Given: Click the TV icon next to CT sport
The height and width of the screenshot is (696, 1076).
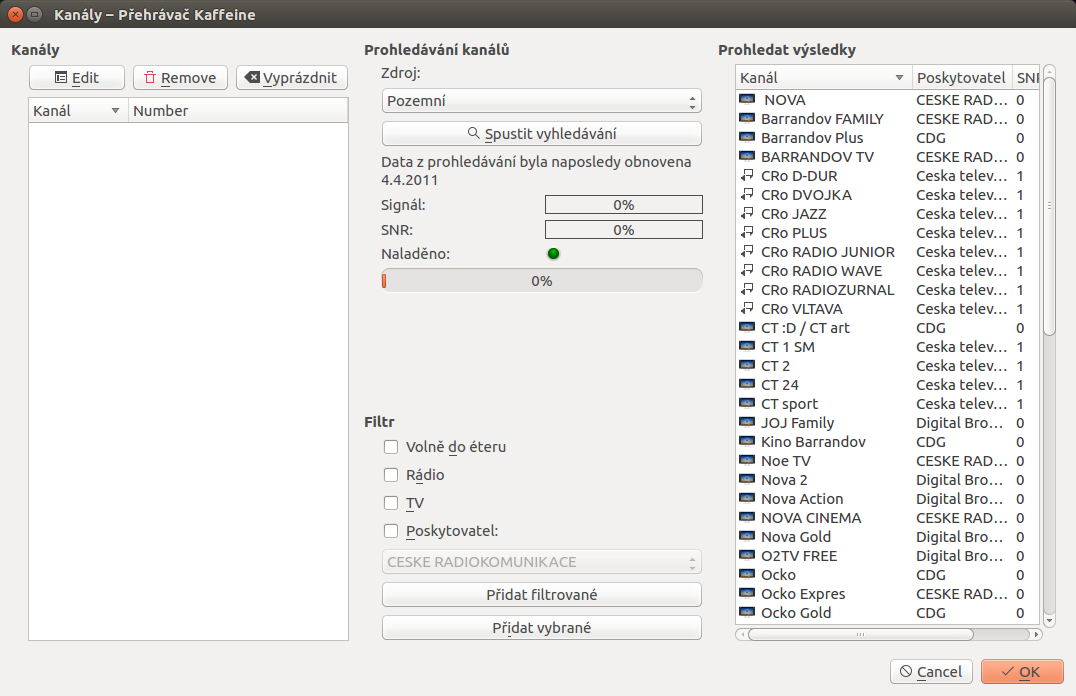Looking at the screenshot, I should 747,404.
